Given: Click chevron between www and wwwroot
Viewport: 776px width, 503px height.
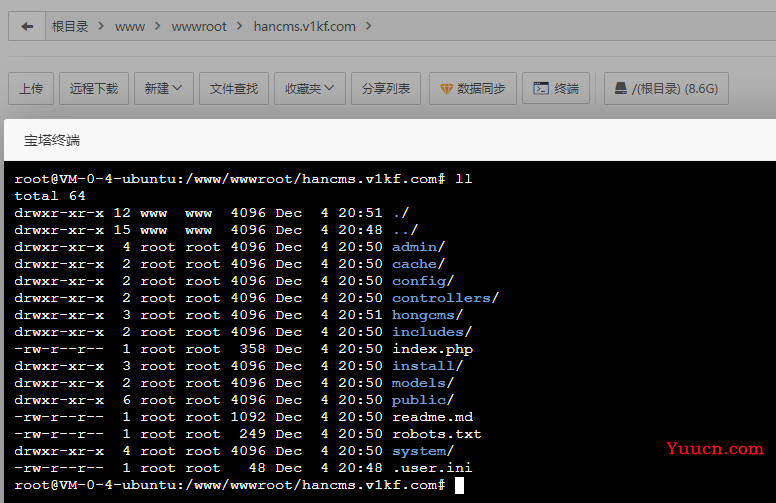Looking at the screenshot, I should coord(158,26).
